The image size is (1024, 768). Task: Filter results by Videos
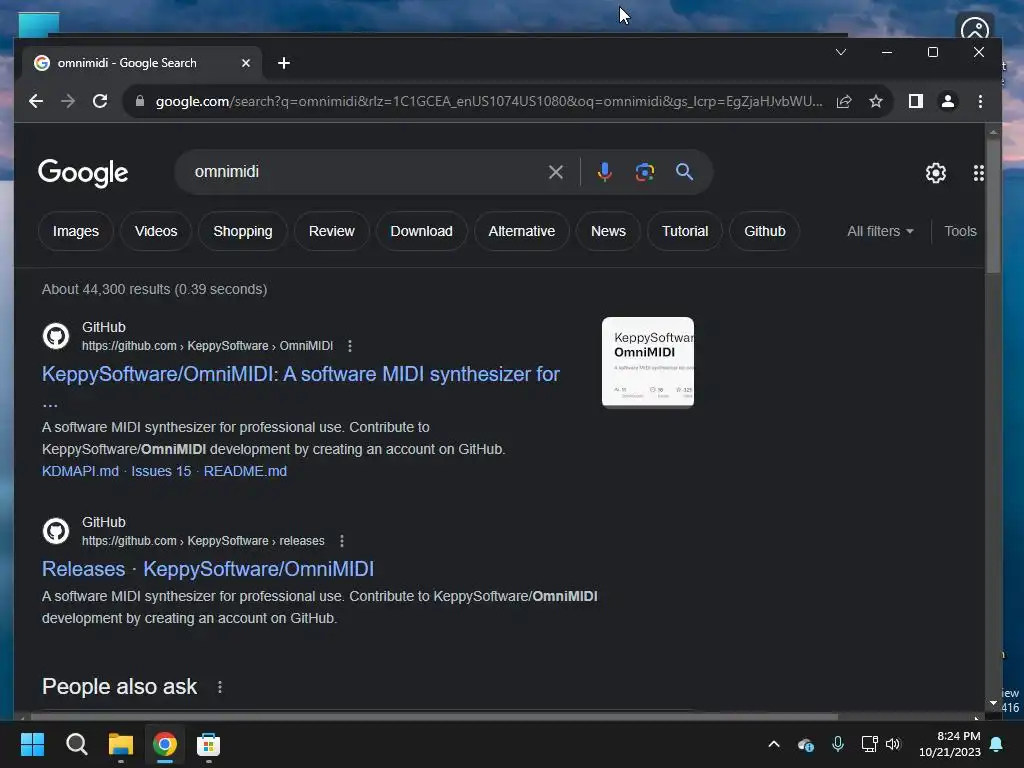pos(156,231)
